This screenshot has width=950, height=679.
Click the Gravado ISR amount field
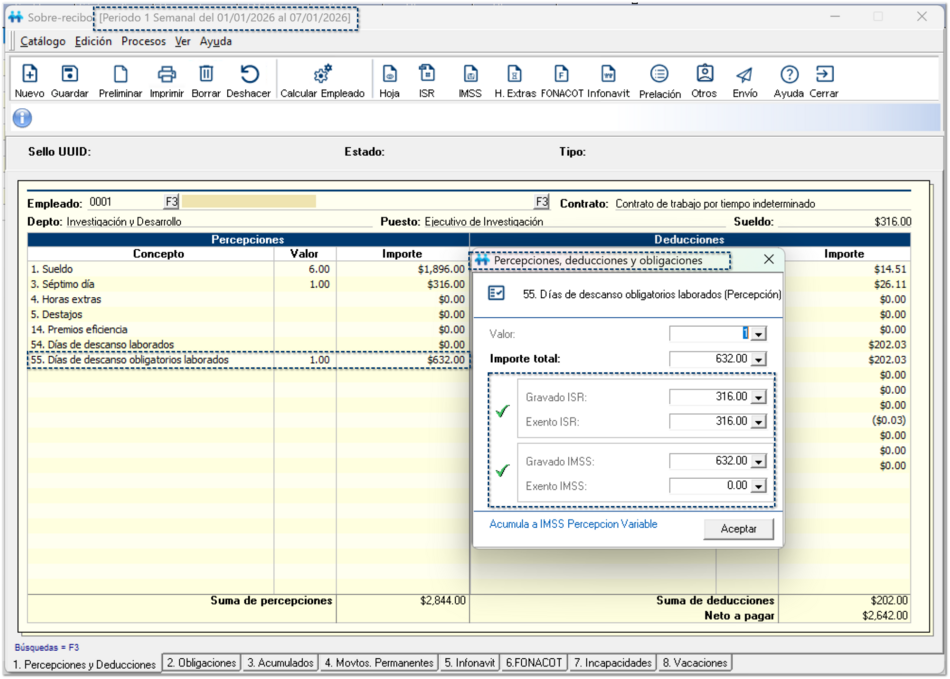709,397
